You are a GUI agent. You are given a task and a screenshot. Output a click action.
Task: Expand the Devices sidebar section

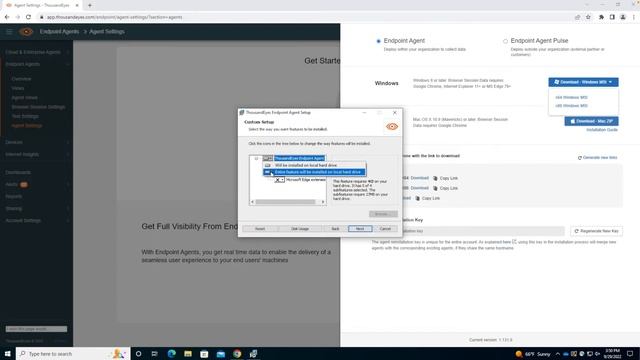coord(68,142)
